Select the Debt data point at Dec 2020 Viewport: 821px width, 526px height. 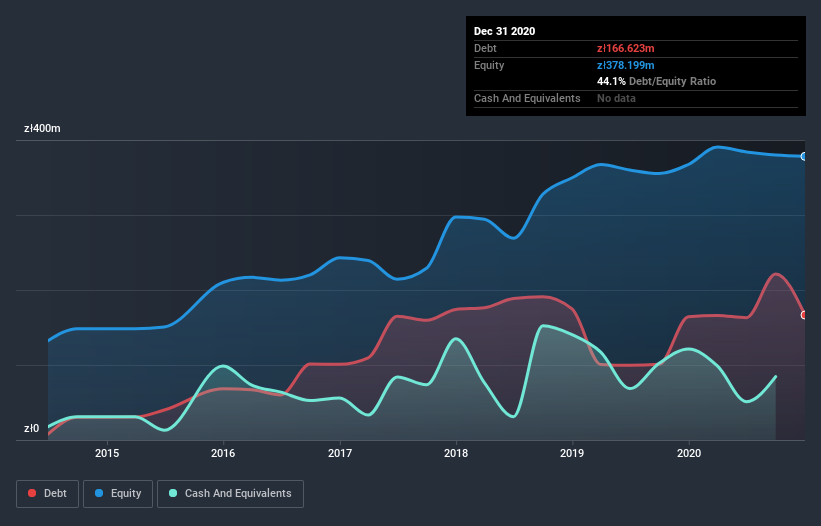click(804, 315)
